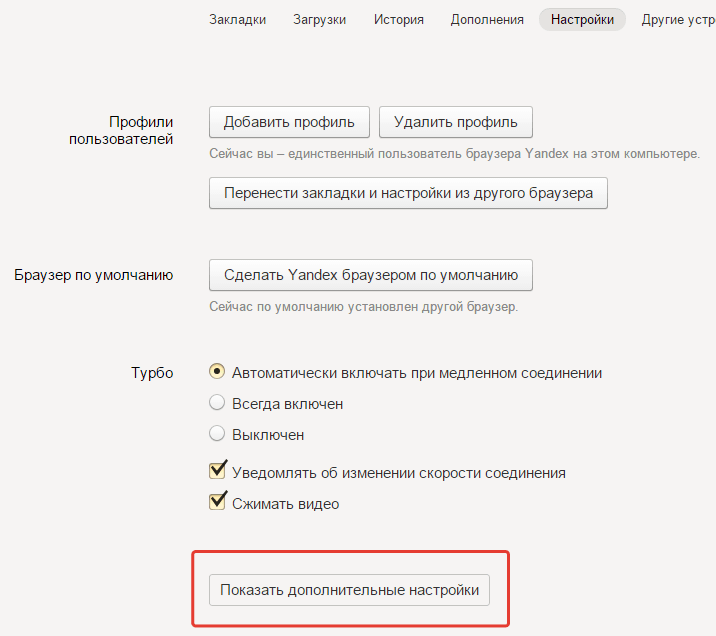Click the Добавить профиль button
Viewport: 716px width, 636px height.
tap(289, 122)
